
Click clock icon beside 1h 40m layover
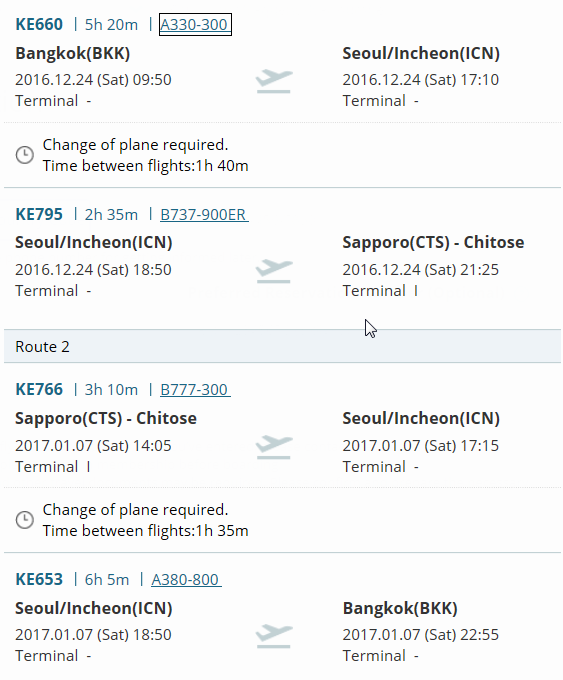[x=25, y=155]
